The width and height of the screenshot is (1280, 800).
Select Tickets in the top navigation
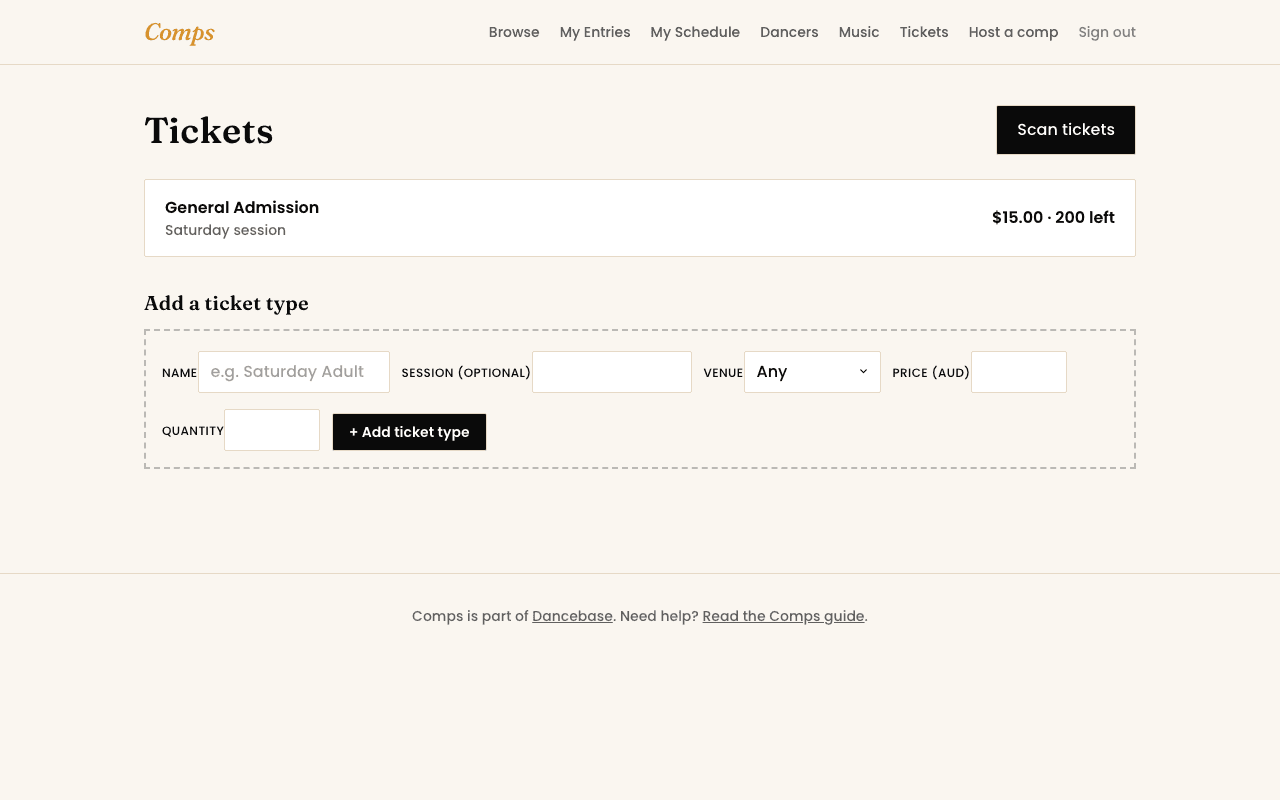pyautogui.click(x=924, y=32)
